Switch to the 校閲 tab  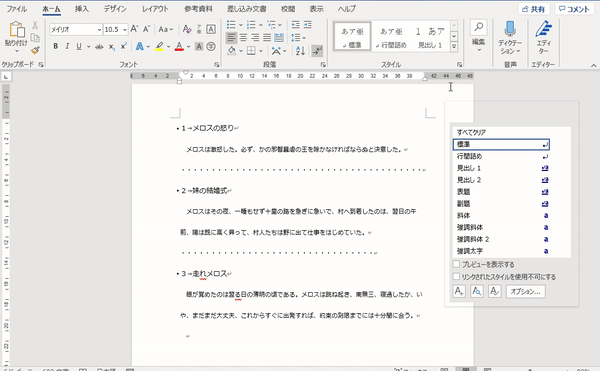(x=288, y=8)
